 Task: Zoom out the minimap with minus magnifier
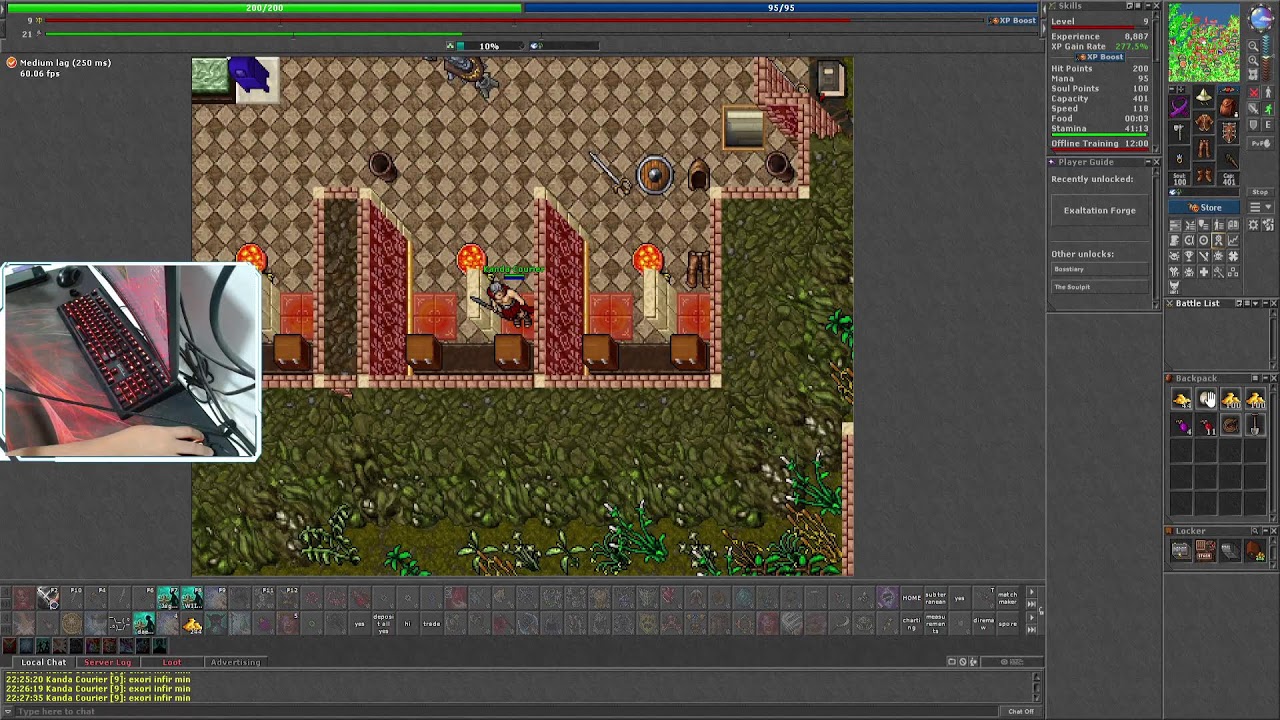click(x=1253, y=46)
